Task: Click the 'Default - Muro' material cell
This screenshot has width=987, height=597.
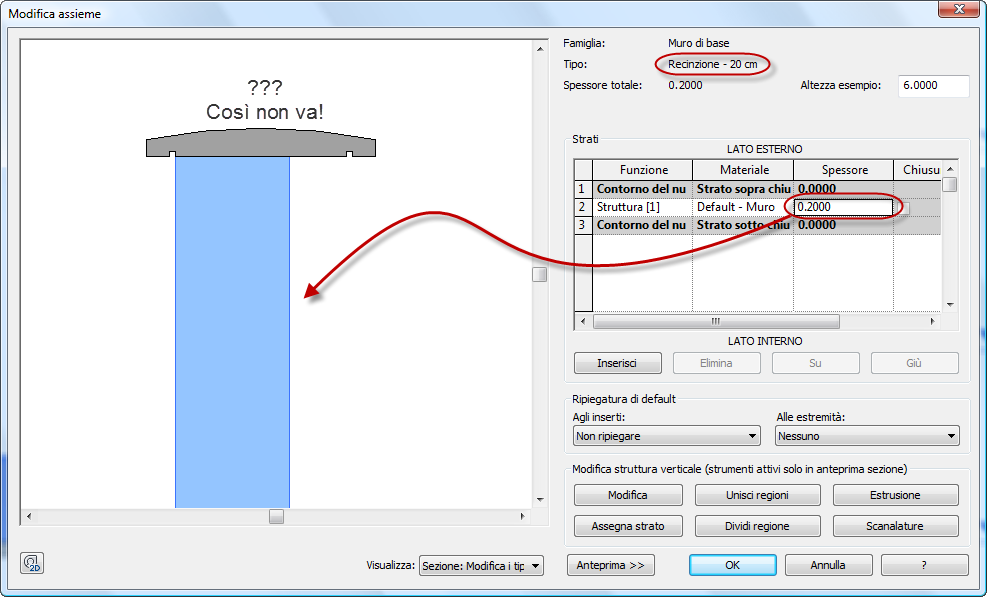Action: pos(743,207)
